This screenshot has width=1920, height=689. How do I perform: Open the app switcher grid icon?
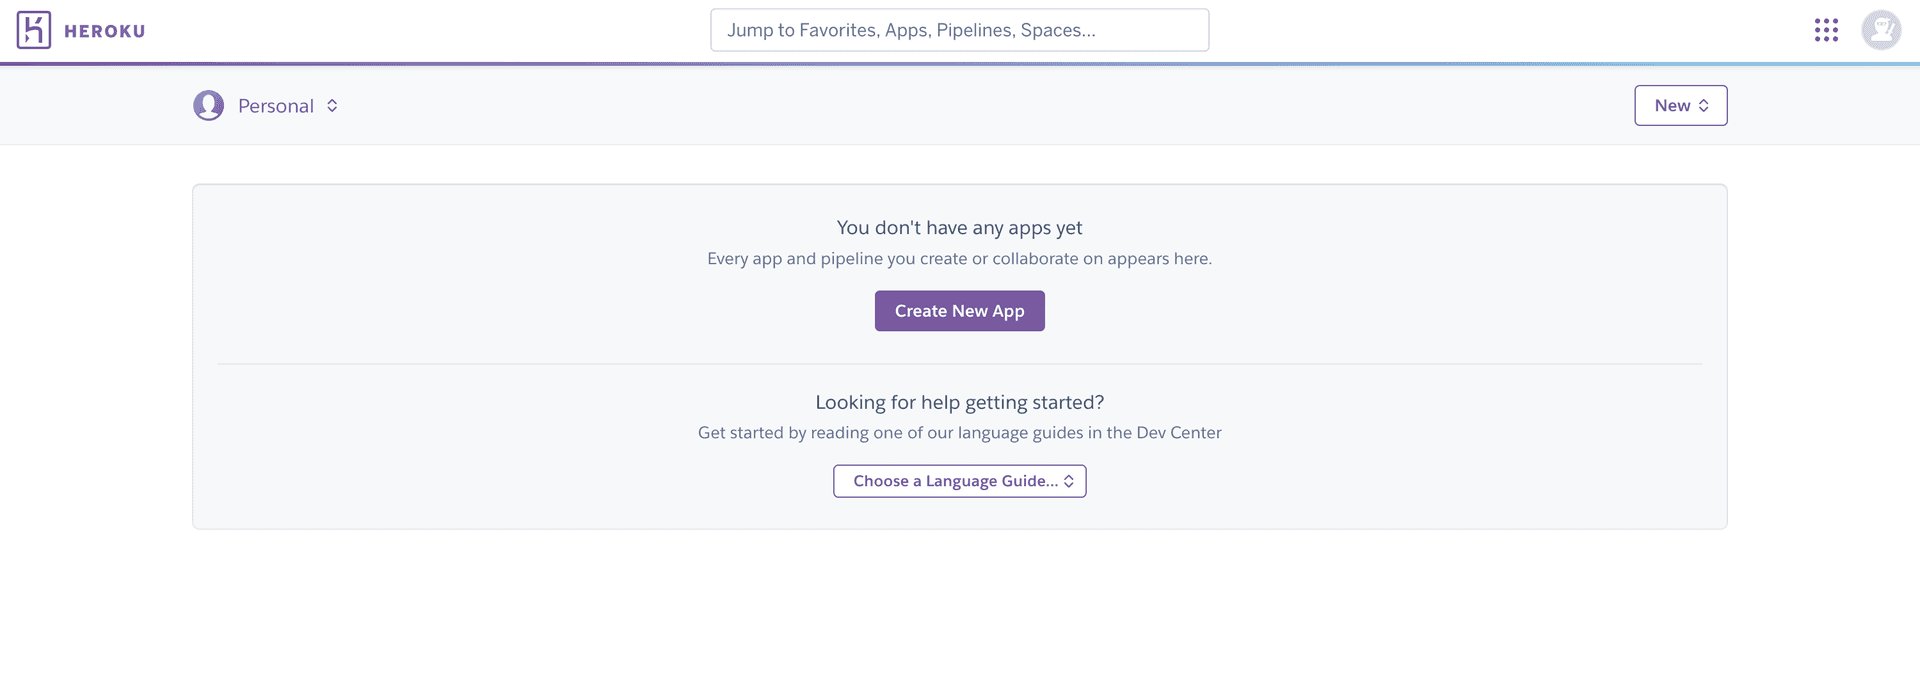pyautogui.click(x=1826, y=30)
